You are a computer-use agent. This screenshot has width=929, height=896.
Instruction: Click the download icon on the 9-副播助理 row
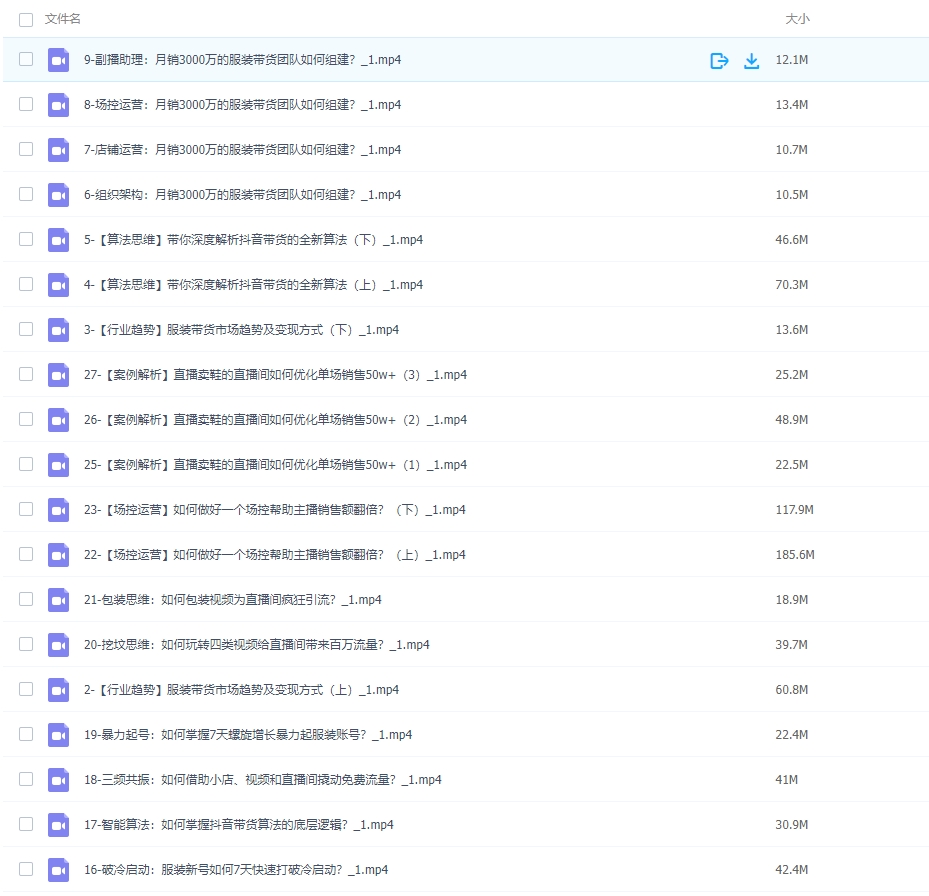click(x=752, y=61)
